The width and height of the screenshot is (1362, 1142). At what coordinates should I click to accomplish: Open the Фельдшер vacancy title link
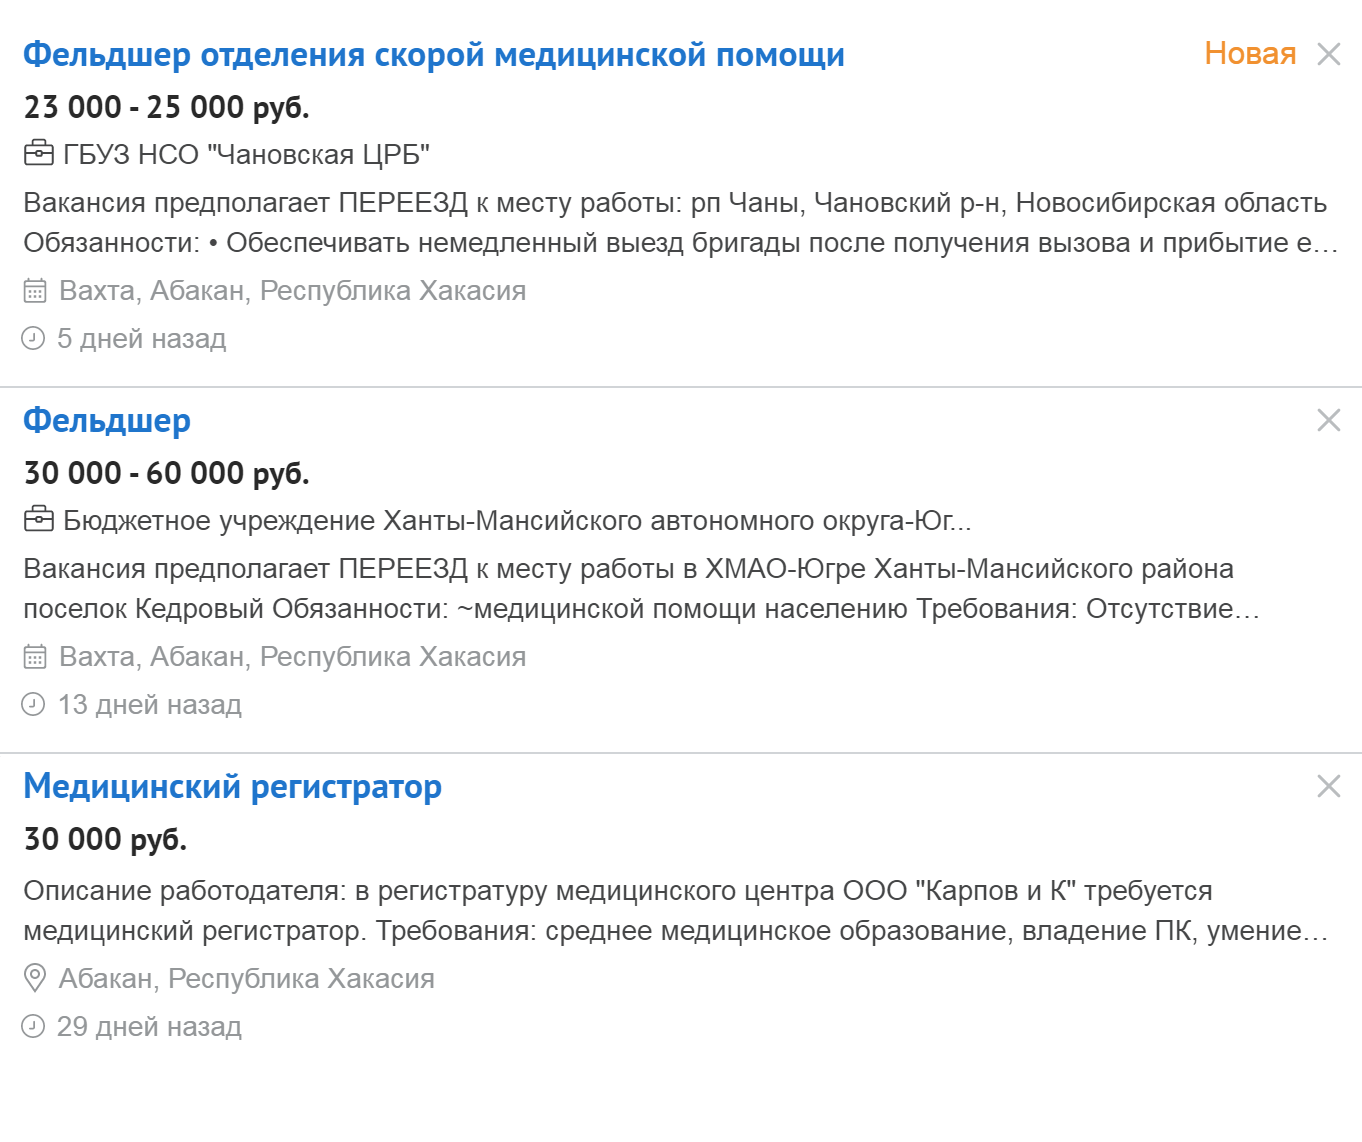[x=107, y=420]
